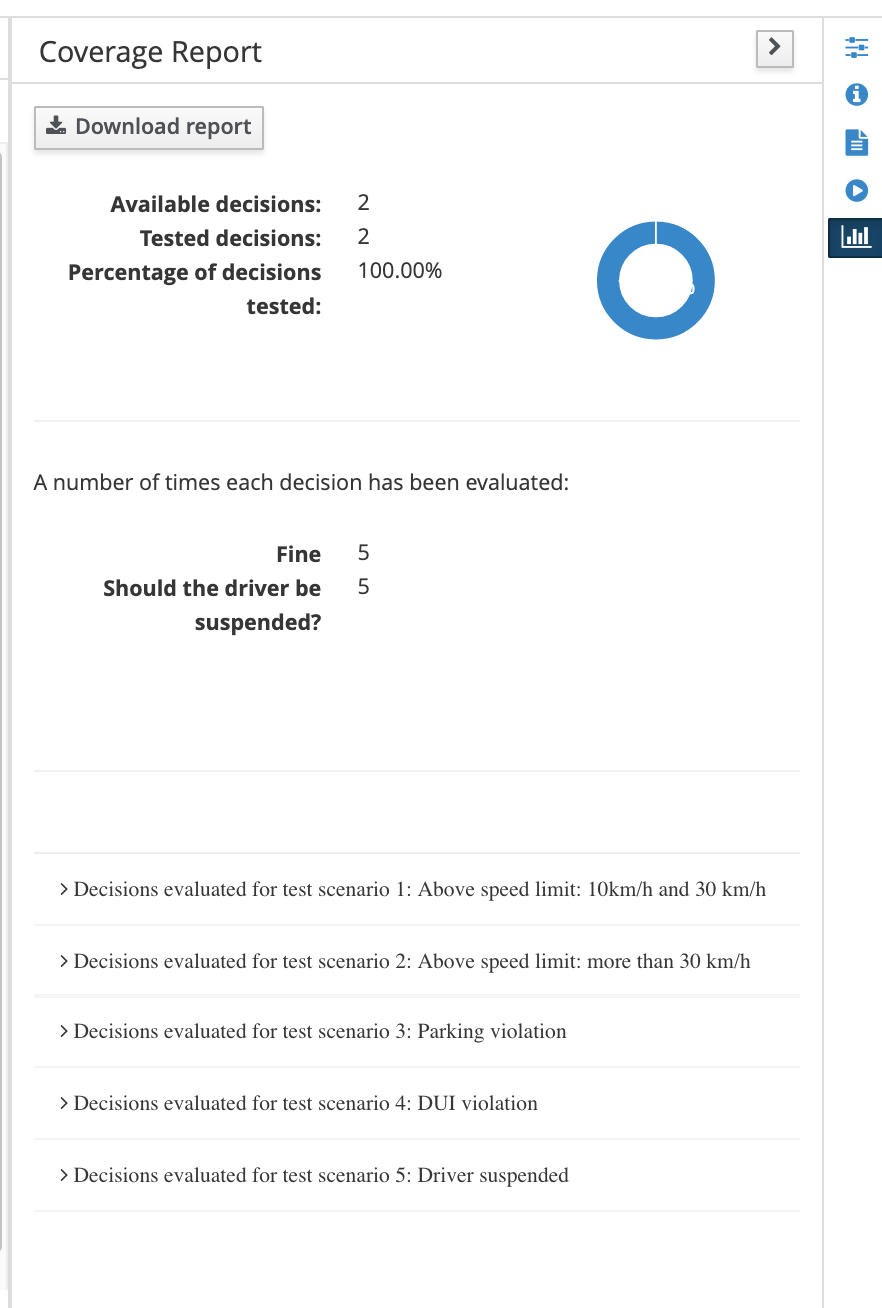Expand scenario 2: more than 30 km/h

pyautogui.click(x=404, y=961)
